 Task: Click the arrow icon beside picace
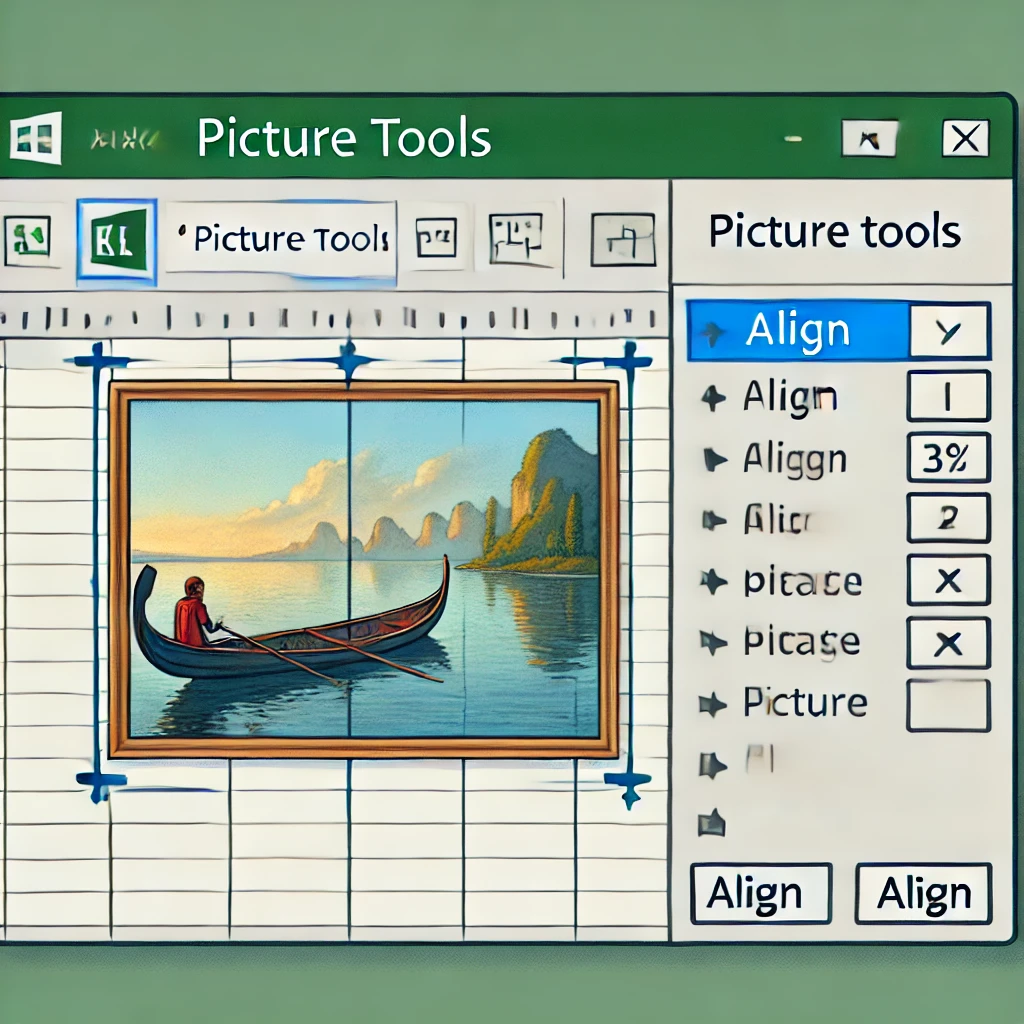click(x=713, y=582)
